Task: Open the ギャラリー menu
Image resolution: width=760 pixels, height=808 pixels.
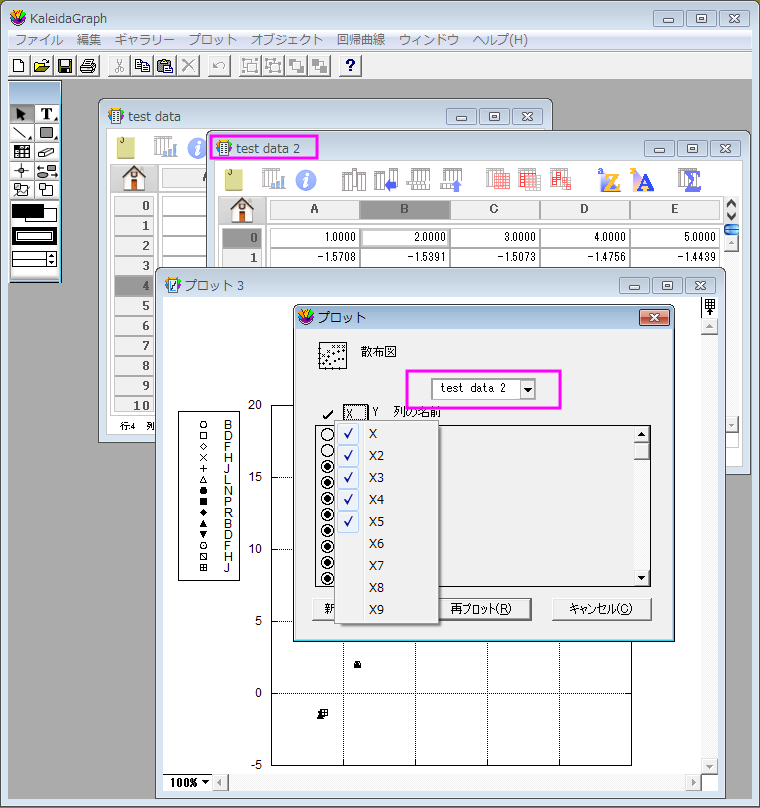Action: (145, 40)
